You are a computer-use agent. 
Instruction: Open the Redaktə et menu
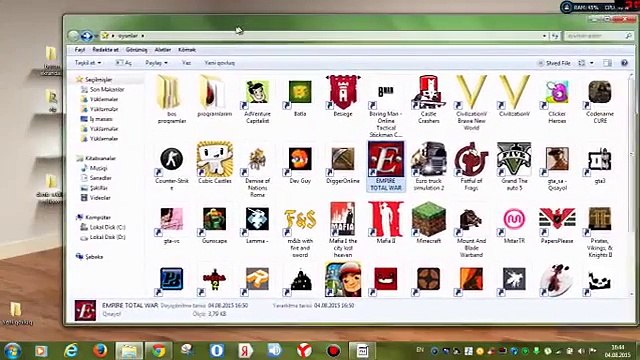click(105, 50)
